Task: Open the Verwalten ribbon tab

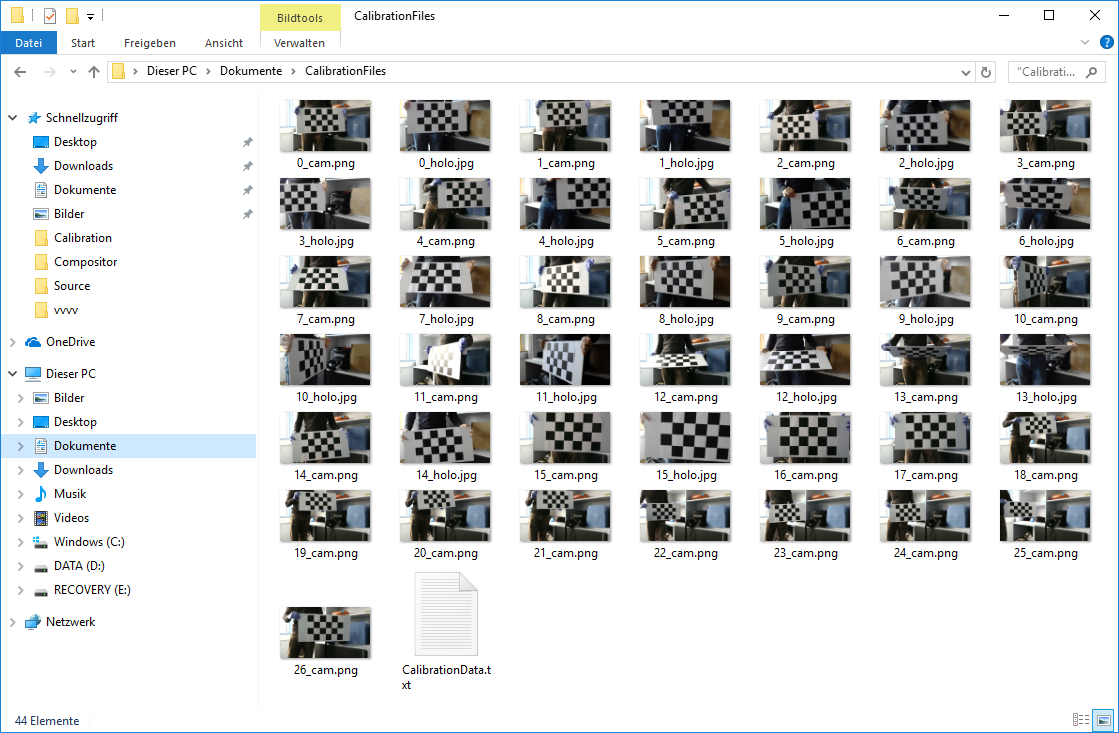Action: 299,43
